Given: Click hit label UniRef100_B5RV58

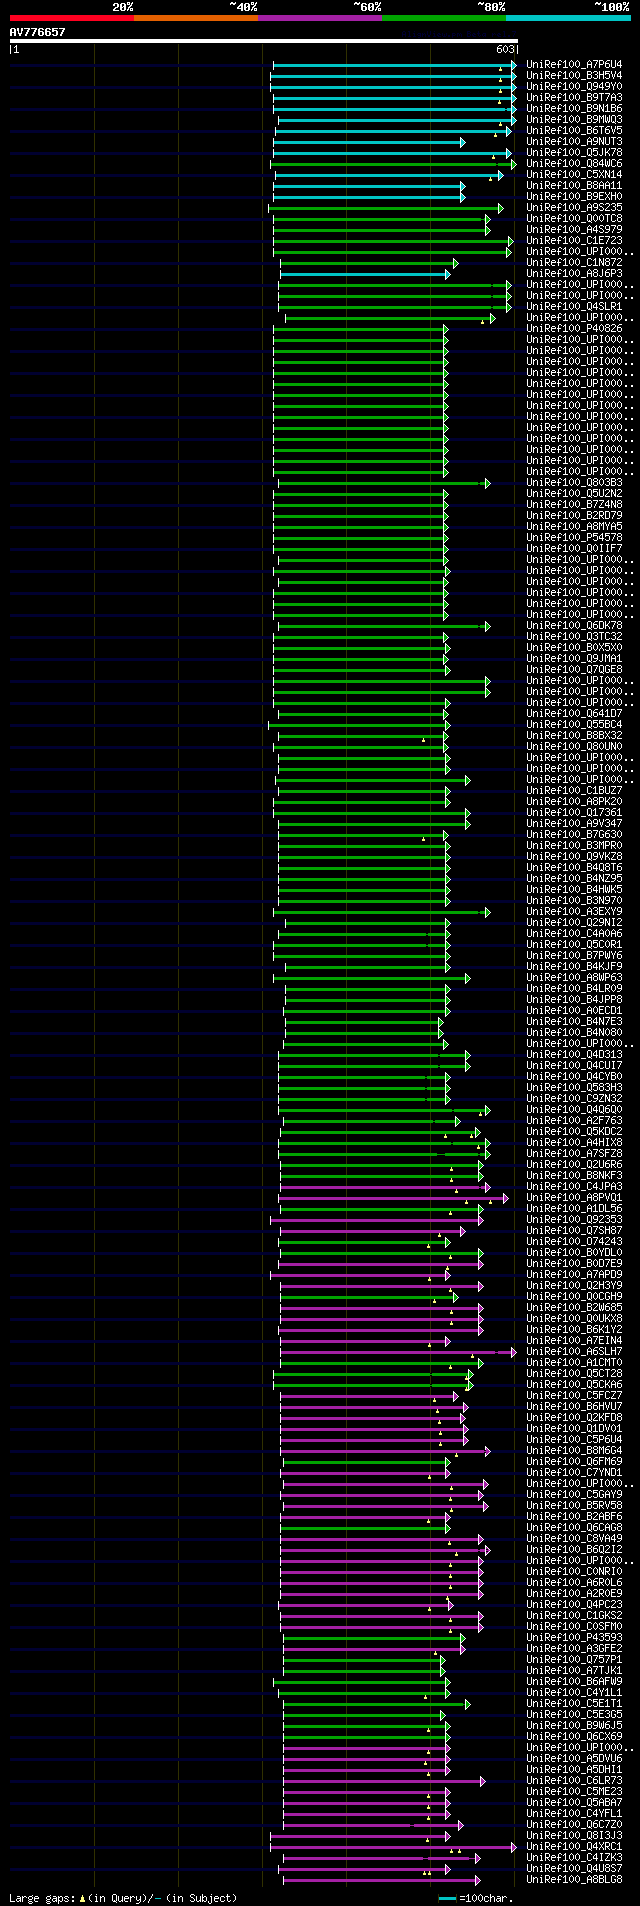Looking at the screenshot, I should 574,1505.
